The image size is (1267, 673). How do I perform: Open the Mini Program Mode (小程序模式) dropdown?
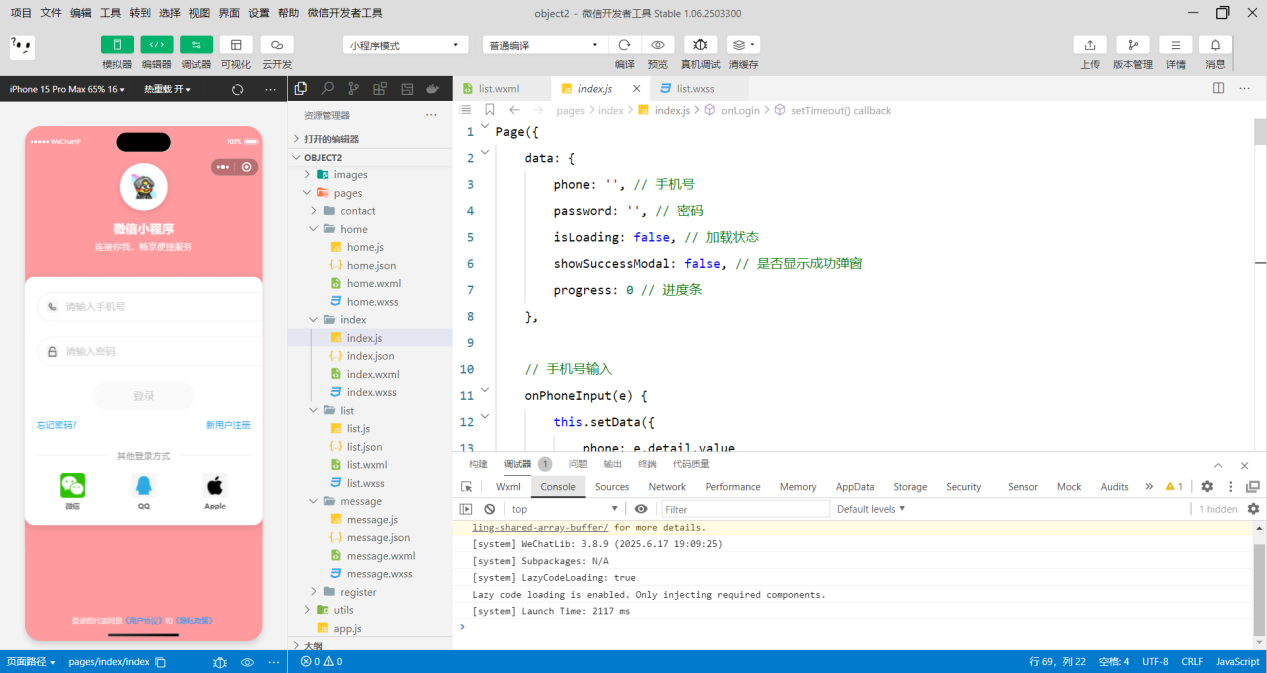pyautogui.click(x=405, y=45)
